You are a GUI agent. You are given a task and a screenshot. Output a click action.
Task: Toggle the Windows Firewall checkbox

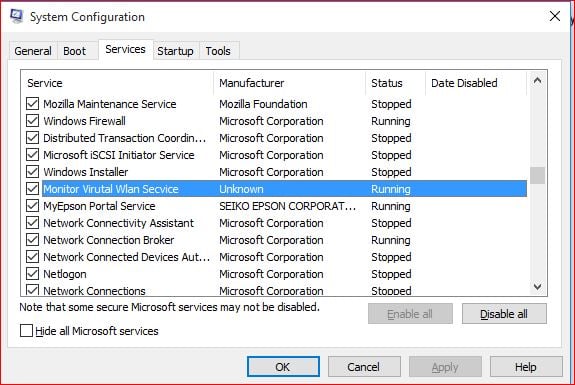[32, 121]
